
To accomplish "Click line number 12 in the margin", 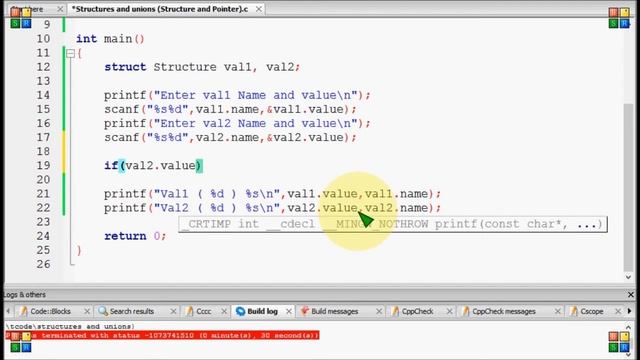I will click(43, 67).
